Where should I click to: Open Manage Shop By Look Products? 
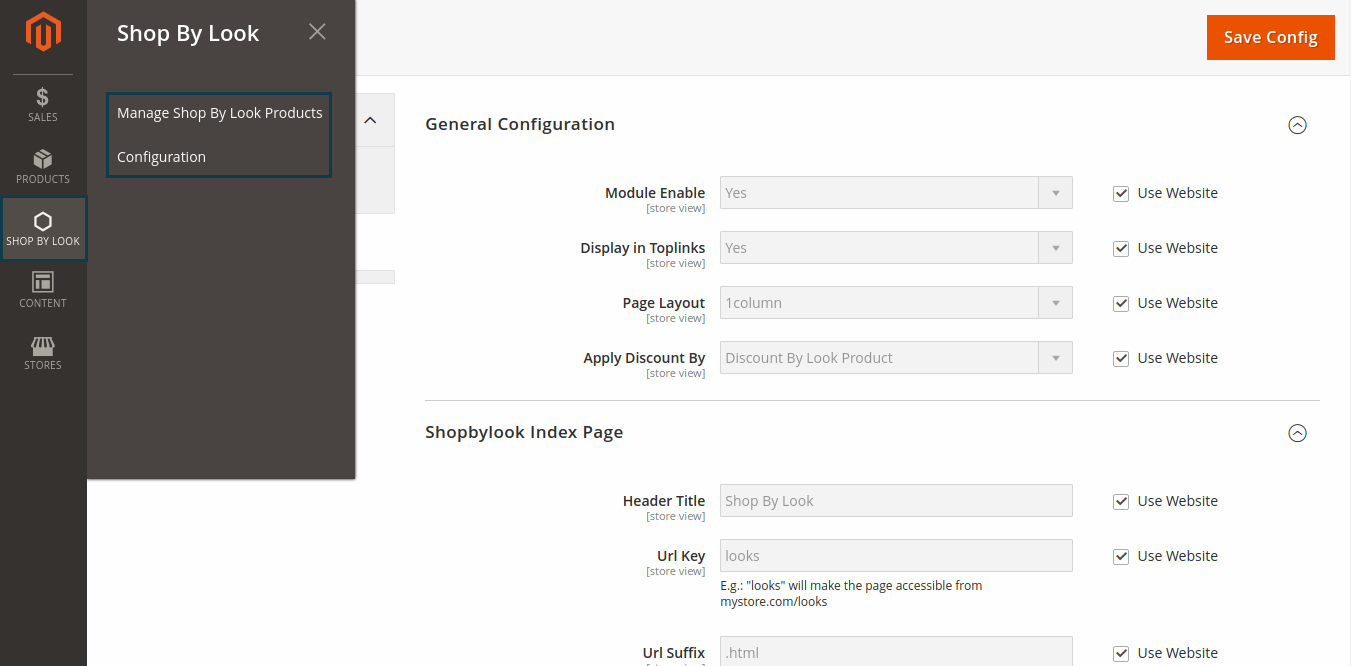point(220,113)
